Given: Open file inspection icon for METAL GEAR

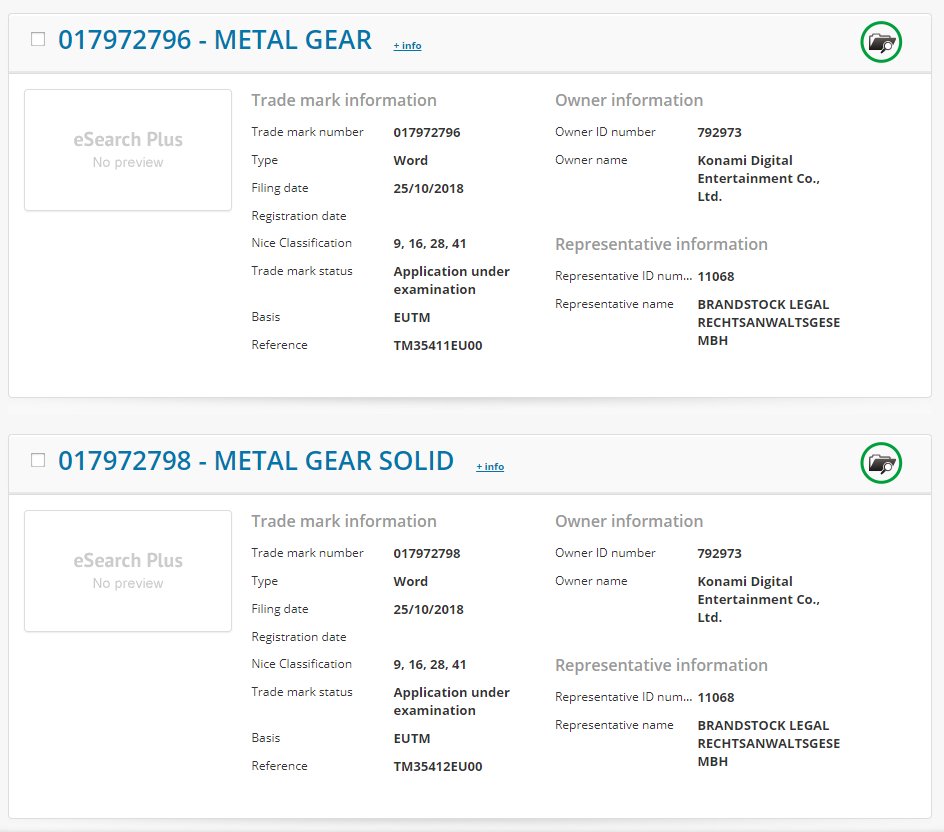Looking at the screenshot, I should pyautogui.click(x=881, y=42).
